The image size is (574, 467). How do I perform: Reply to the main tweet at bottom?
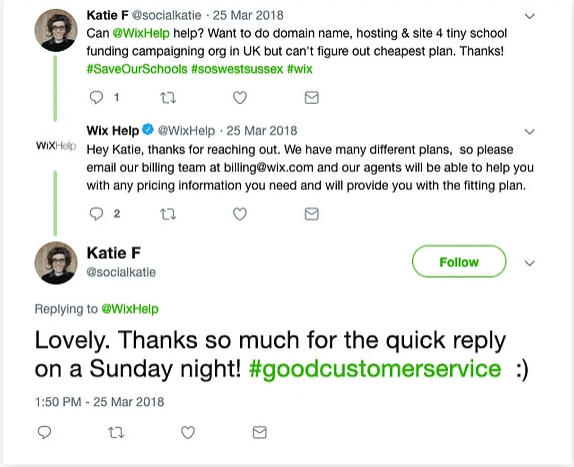tap(44, 432)
